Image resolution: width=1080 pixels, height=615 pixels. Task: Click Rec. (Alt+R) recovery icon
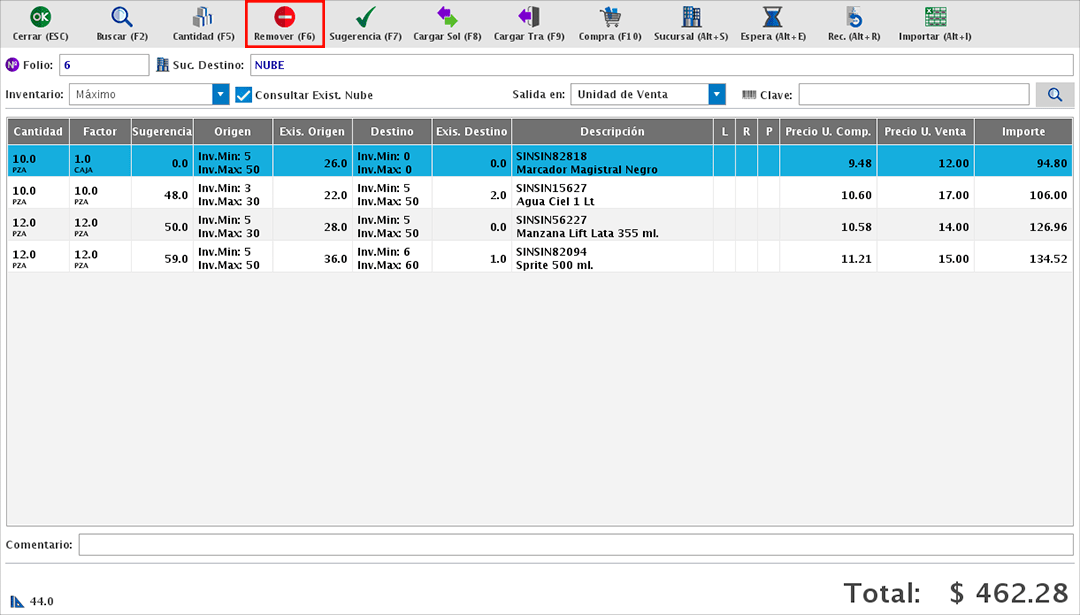click(854, 17)
